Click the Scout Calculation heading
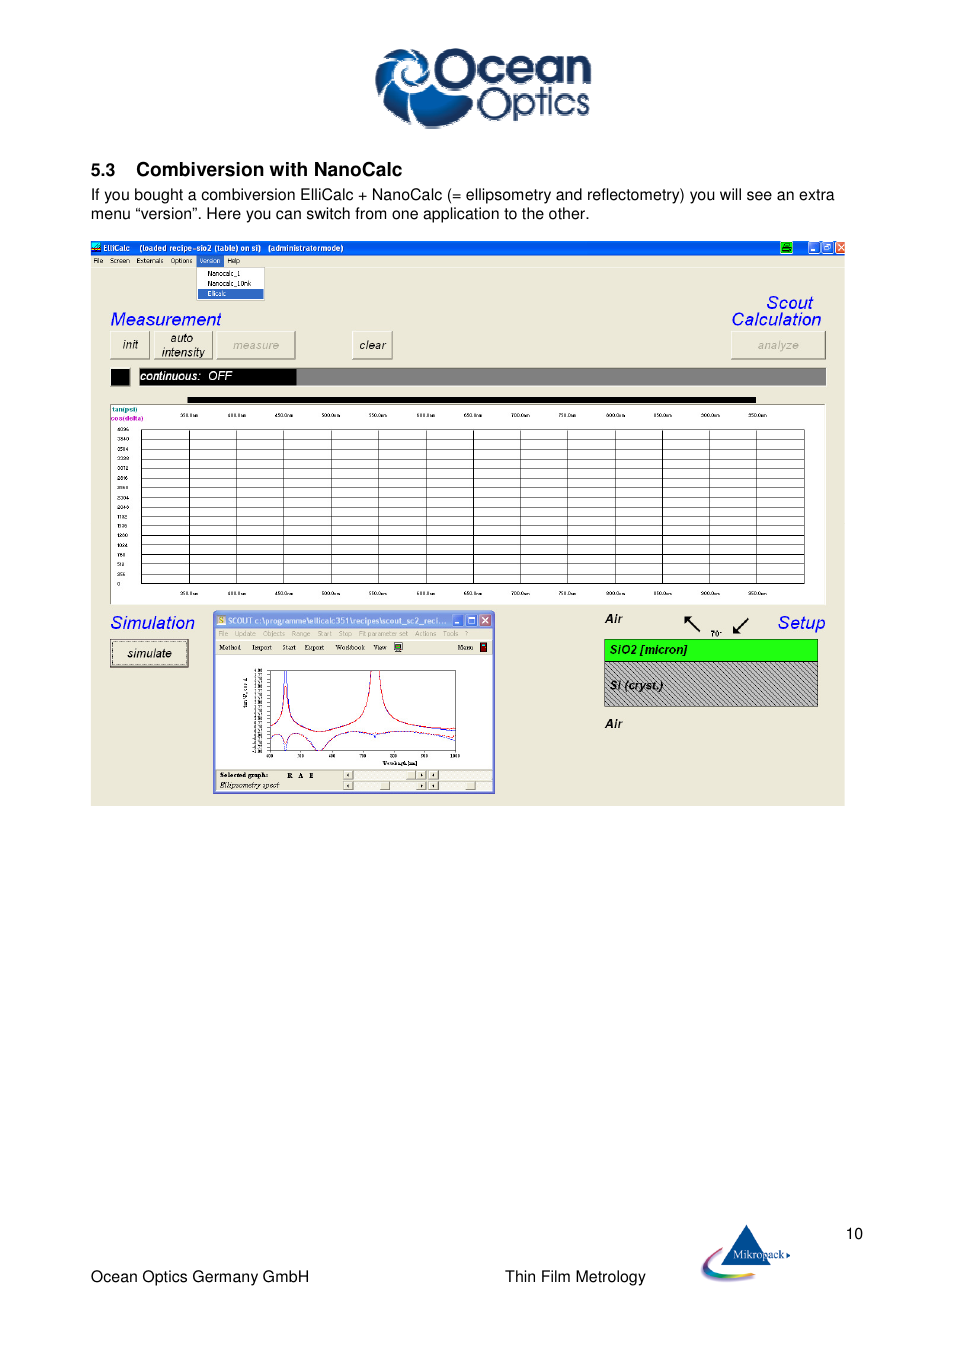954x1351 pixels. pos(777,311)
